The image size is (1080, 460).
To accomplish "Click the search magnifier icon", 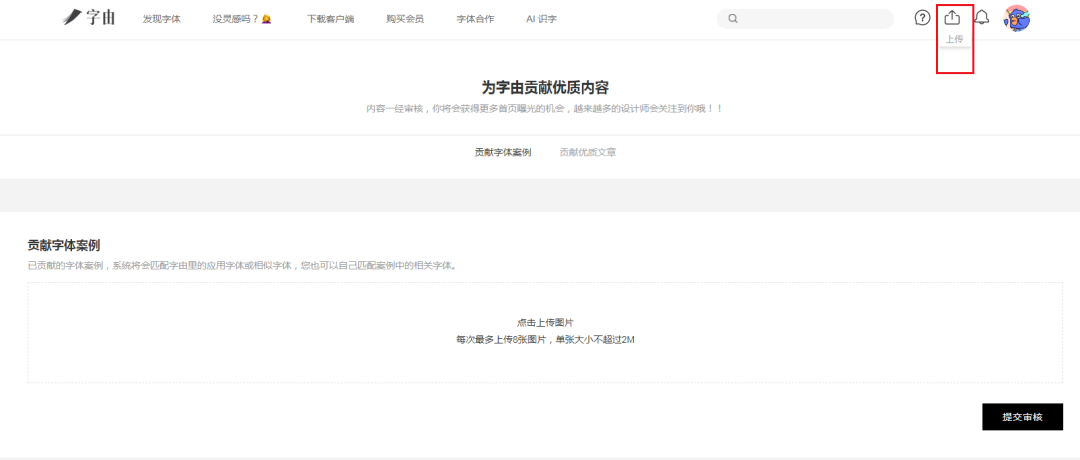I will [733, 19].
